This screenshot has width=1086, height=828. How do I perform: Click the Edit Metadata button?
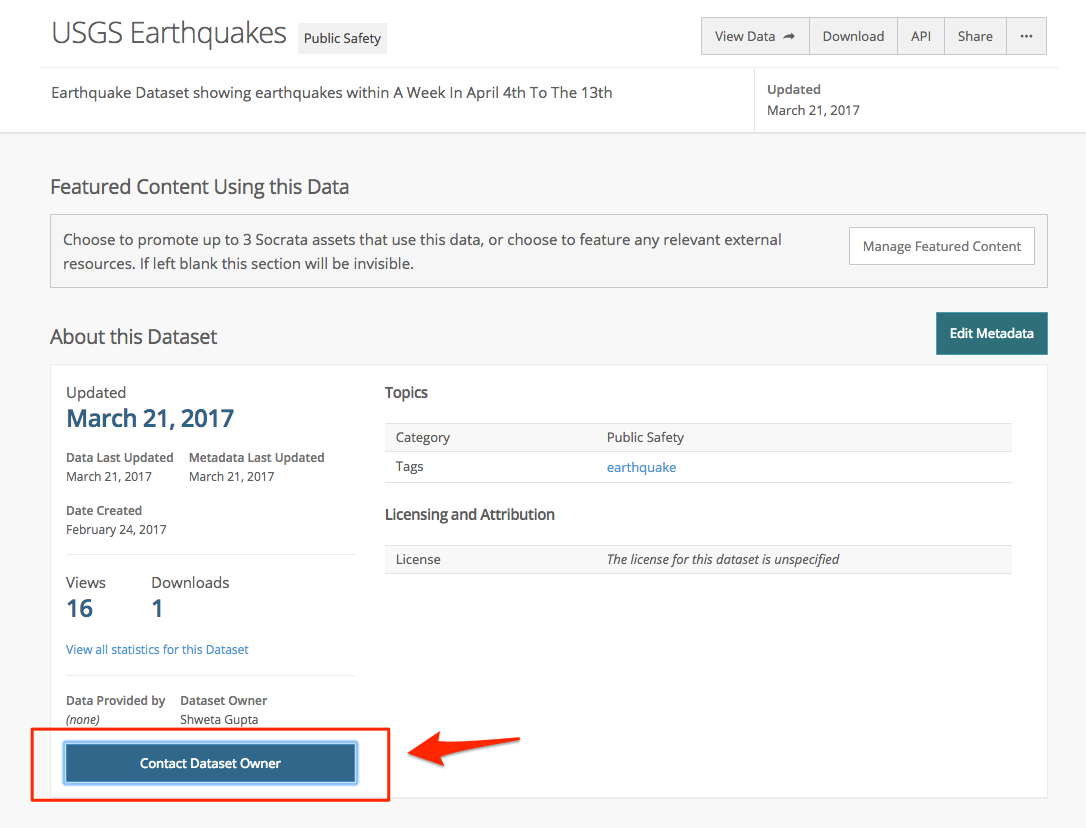(x=991, y=333)
